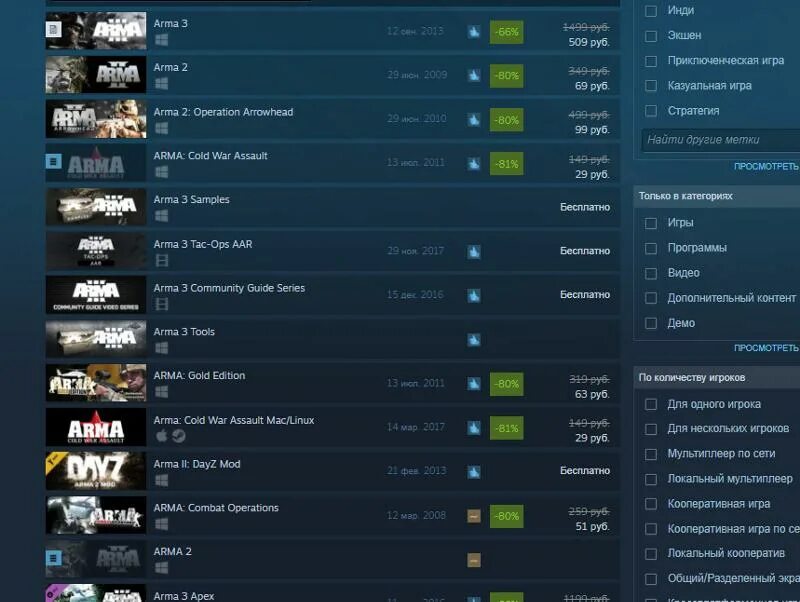The height and width of the screenshot is (602, 800).
Task: Toggle Мультиплеер по сети checkbox
Action: [651, 454]
